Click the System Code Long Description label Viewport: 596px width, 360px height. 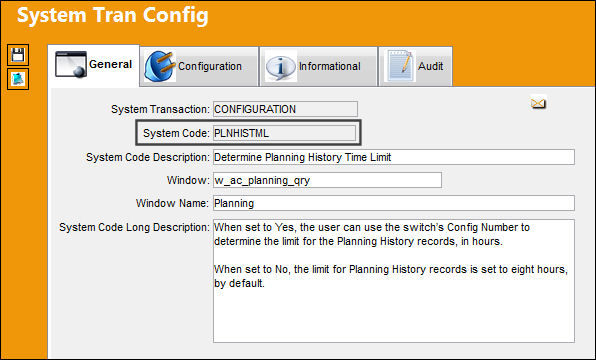pos(134,227)
